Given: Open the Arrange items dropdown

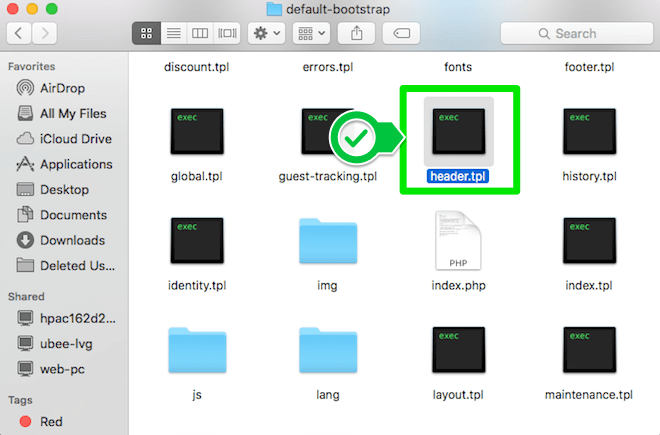Looking at the screenshot, I should (311, 33).
